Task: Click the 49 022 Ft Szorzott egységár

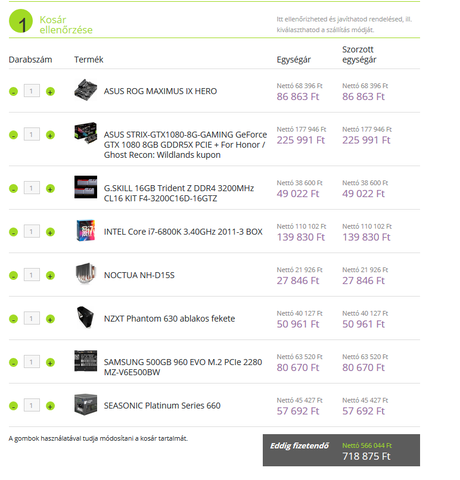Action: pyautogui.click(x=364, y=194)
